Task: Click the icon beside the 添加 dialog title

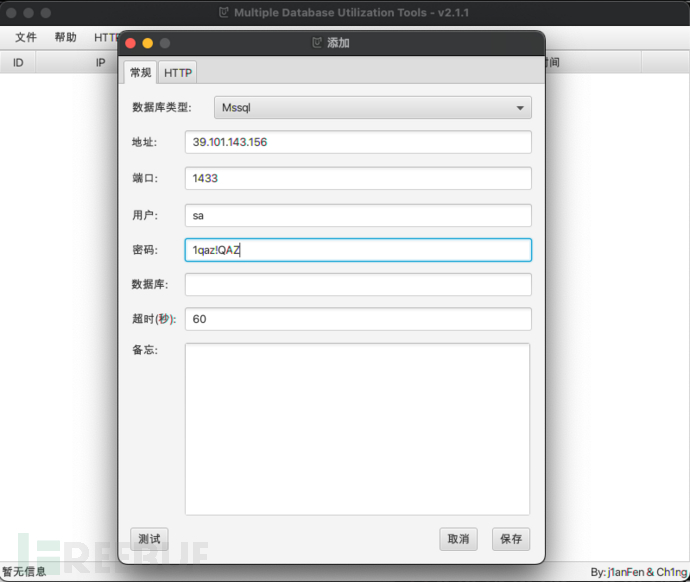Action: coord(317,43)
